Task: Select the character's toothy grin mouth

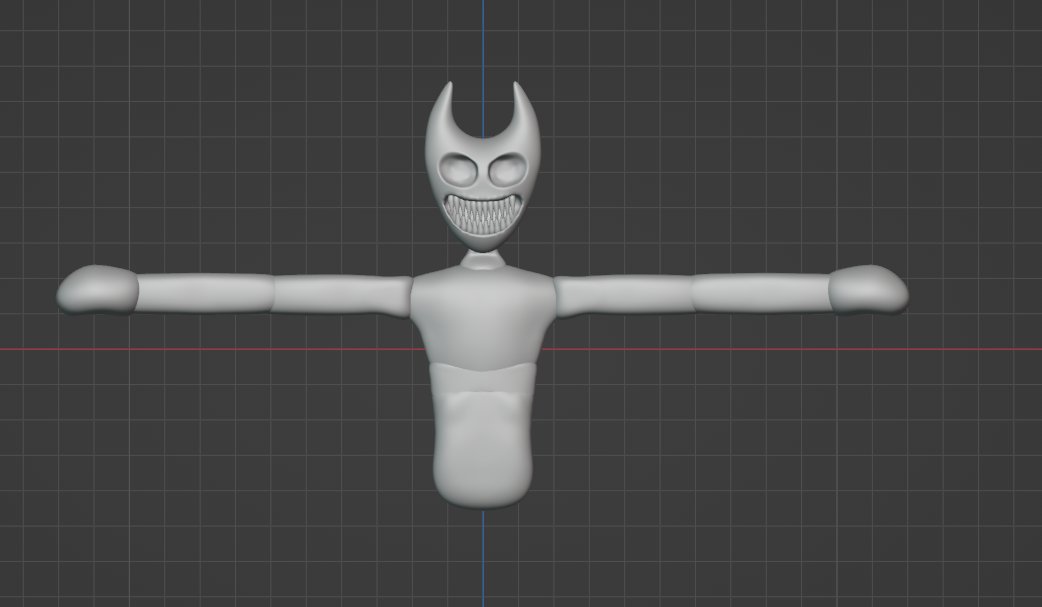Action: 482,213
